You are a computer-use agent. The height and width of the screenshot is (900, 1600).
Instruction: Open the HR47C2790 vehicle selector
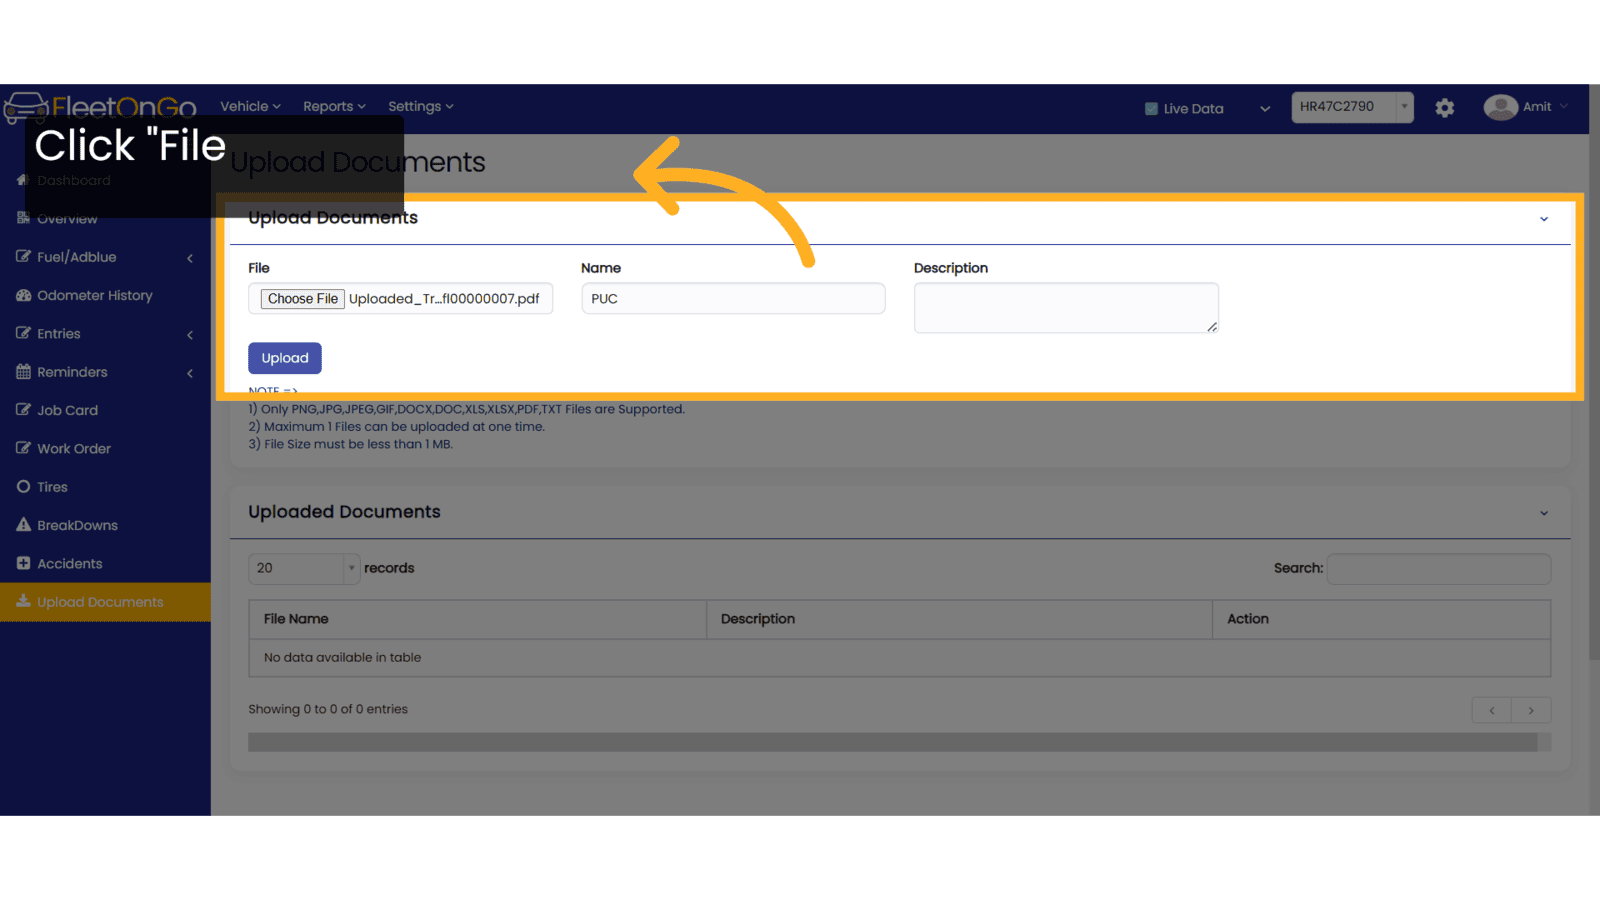(1352, 107)
